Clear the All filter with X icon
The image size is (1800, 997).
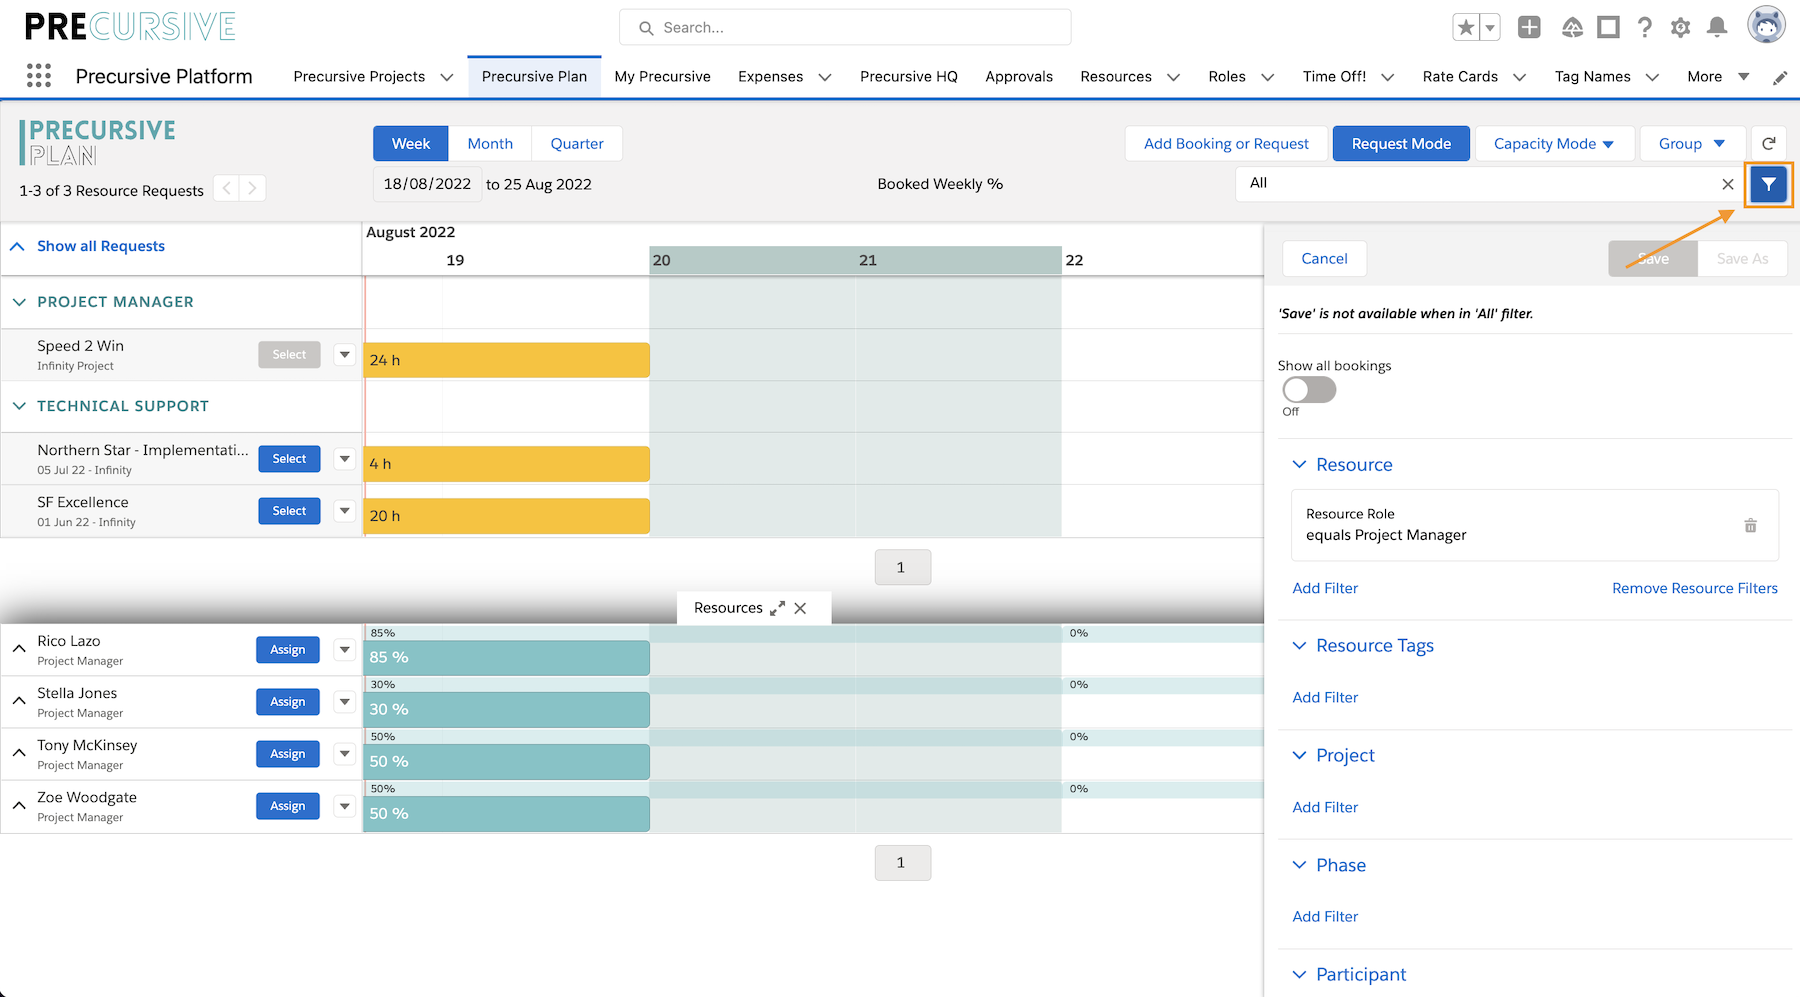1728,184
